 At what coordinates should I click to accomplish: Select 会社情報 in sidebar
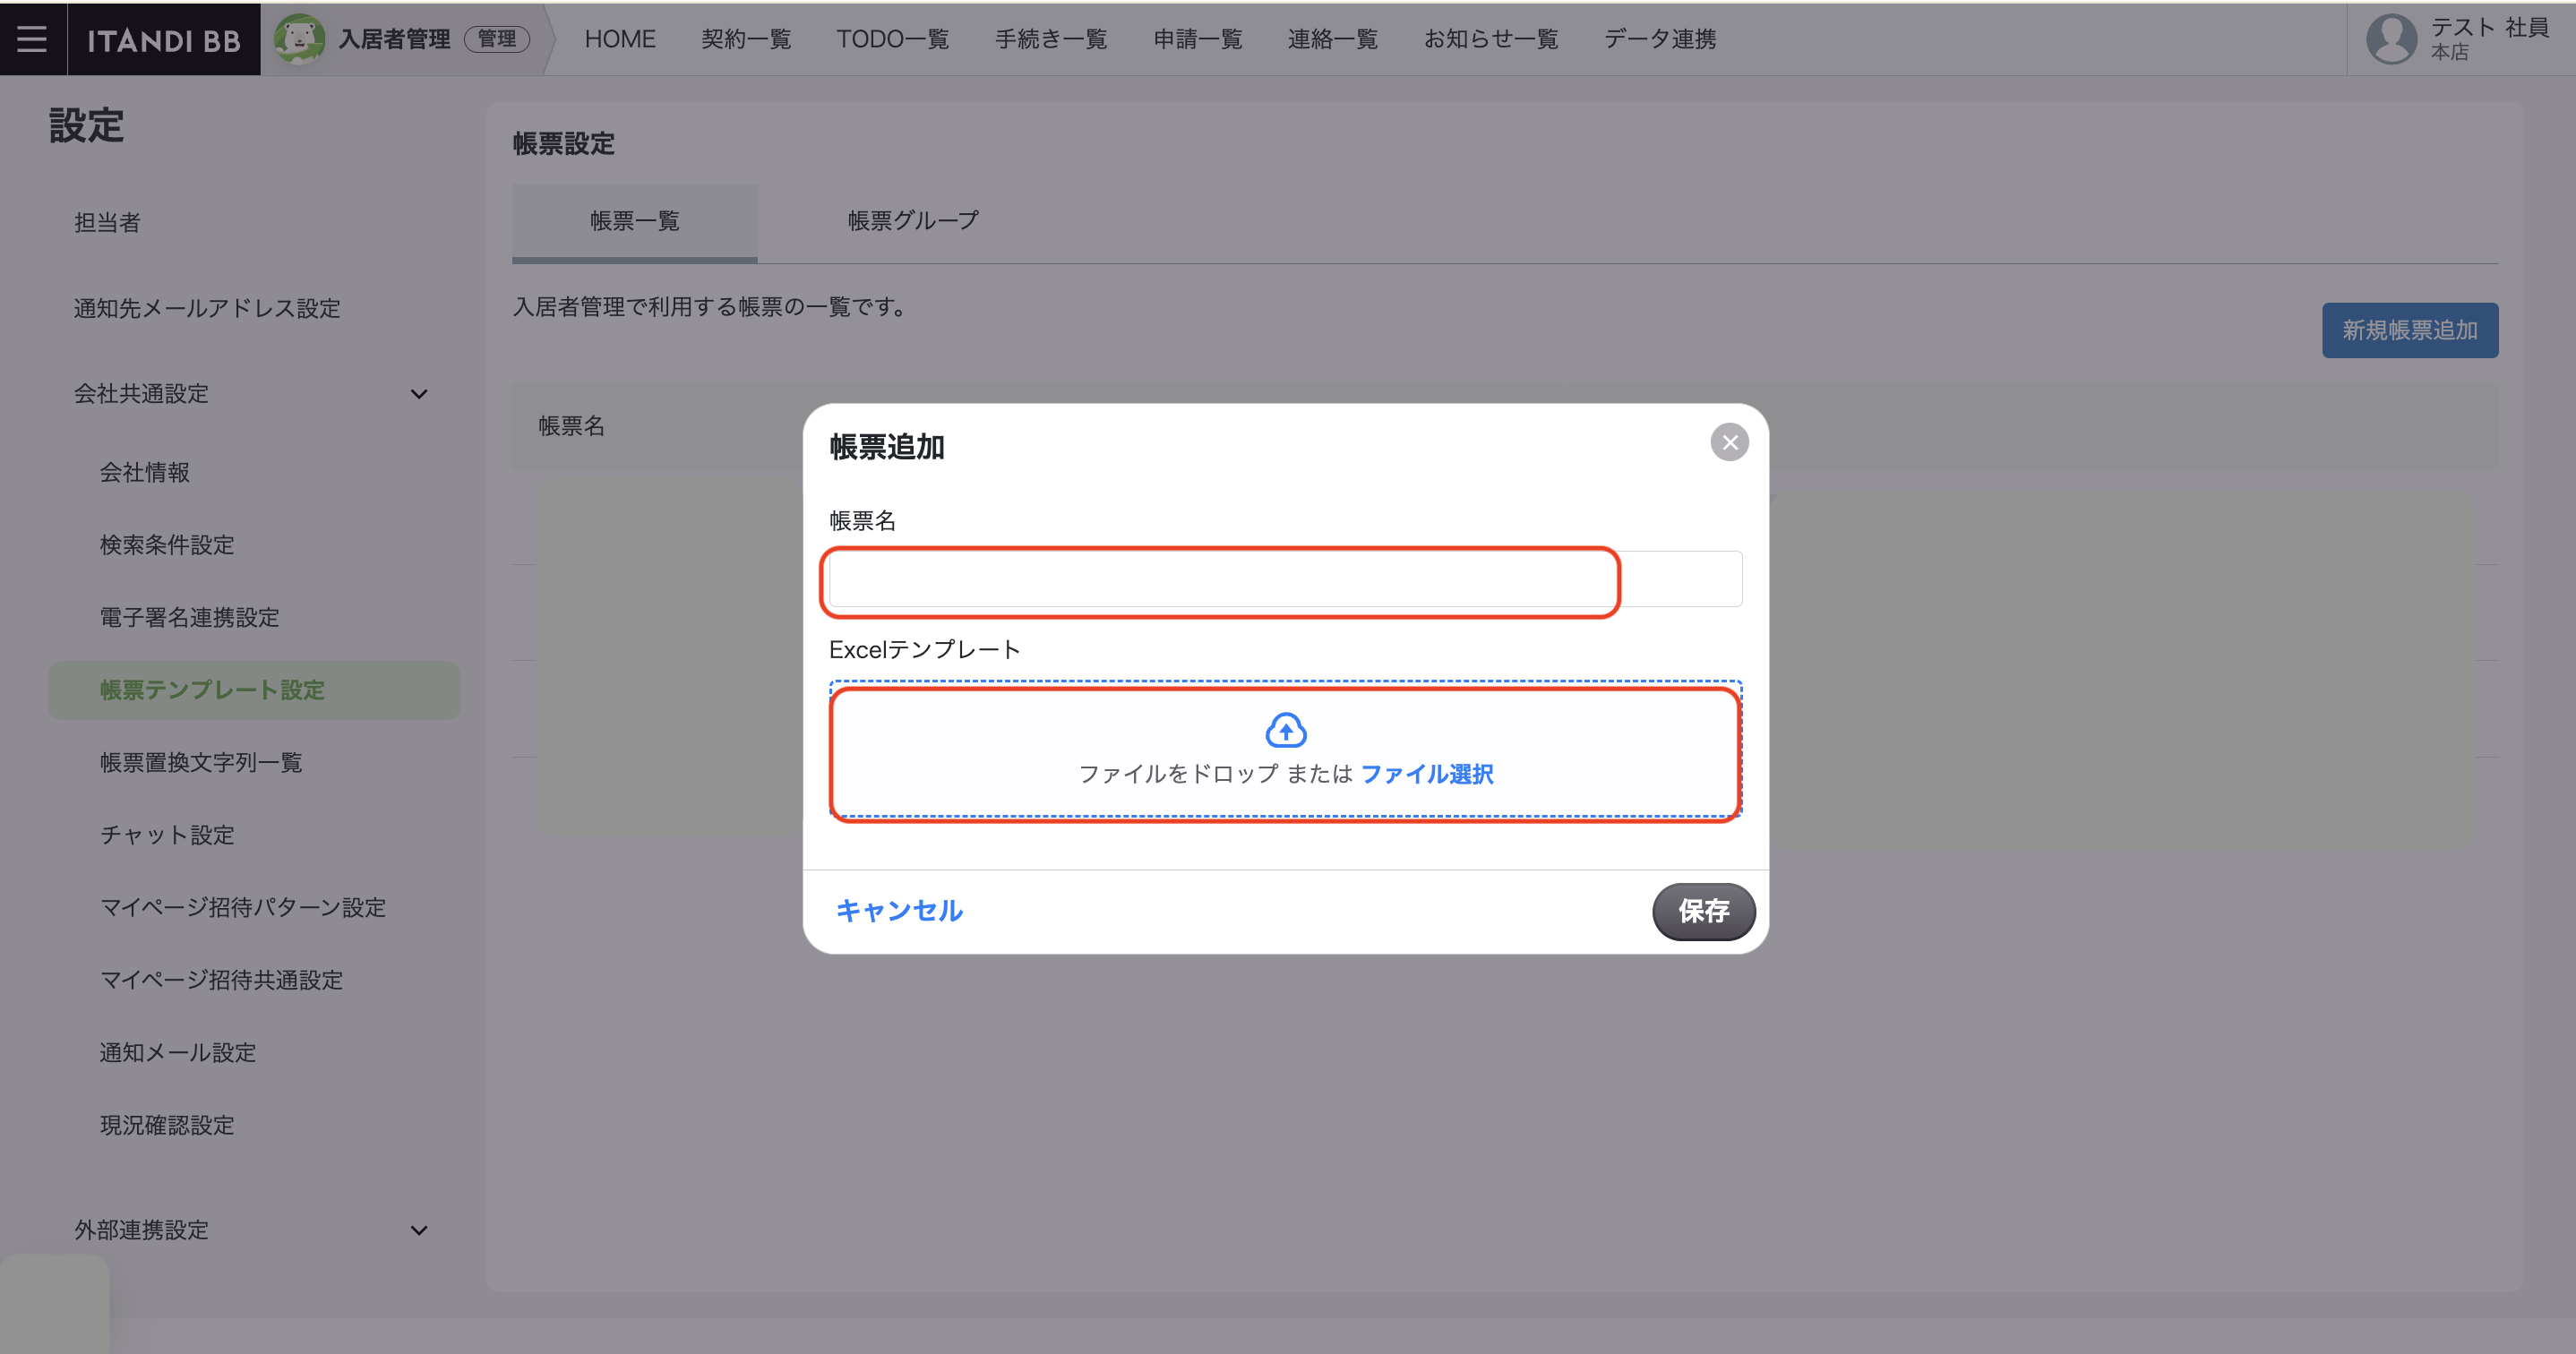click(x=145, y=472)
